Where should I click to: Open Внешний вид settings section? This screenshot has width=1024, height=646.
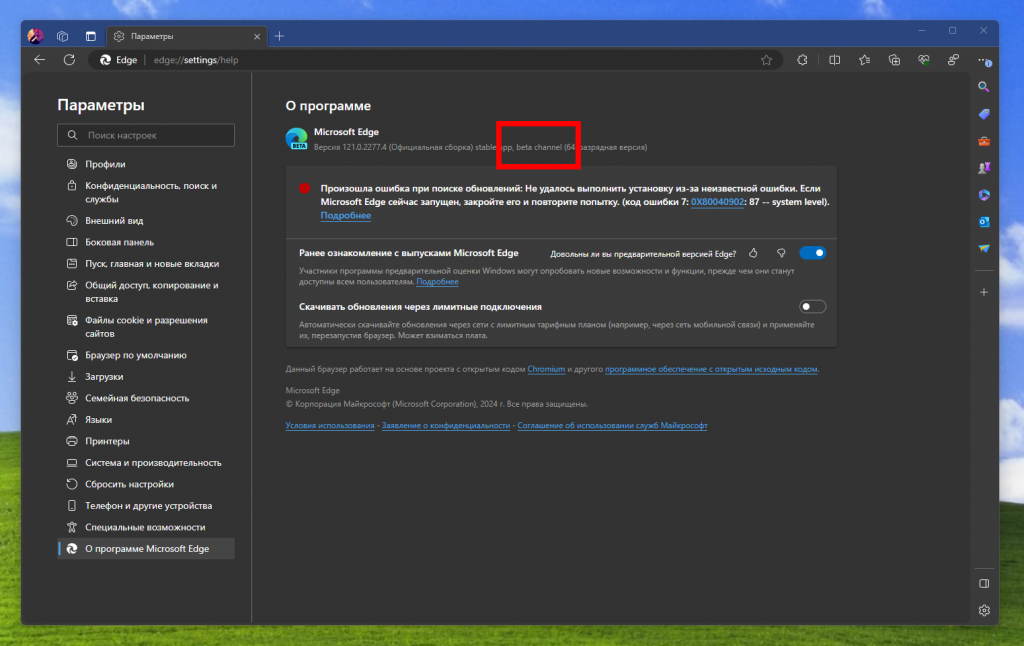146,221
